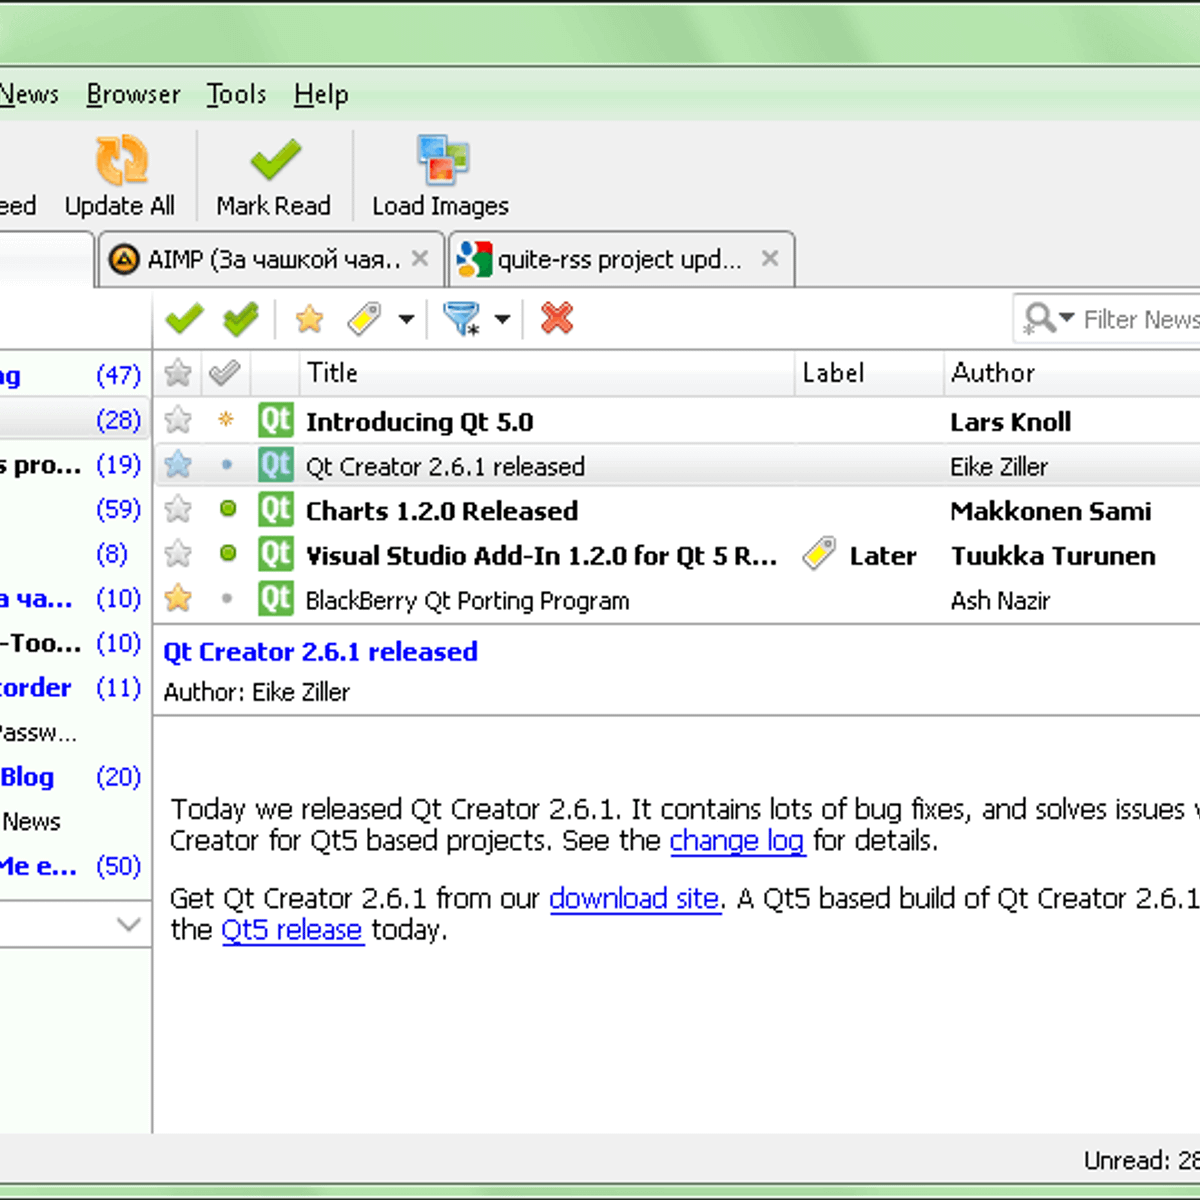The image size is (1200, 1200).
Task: Unstar the BlackBerry Qt Porting Program article
Action: coord(178,599)
